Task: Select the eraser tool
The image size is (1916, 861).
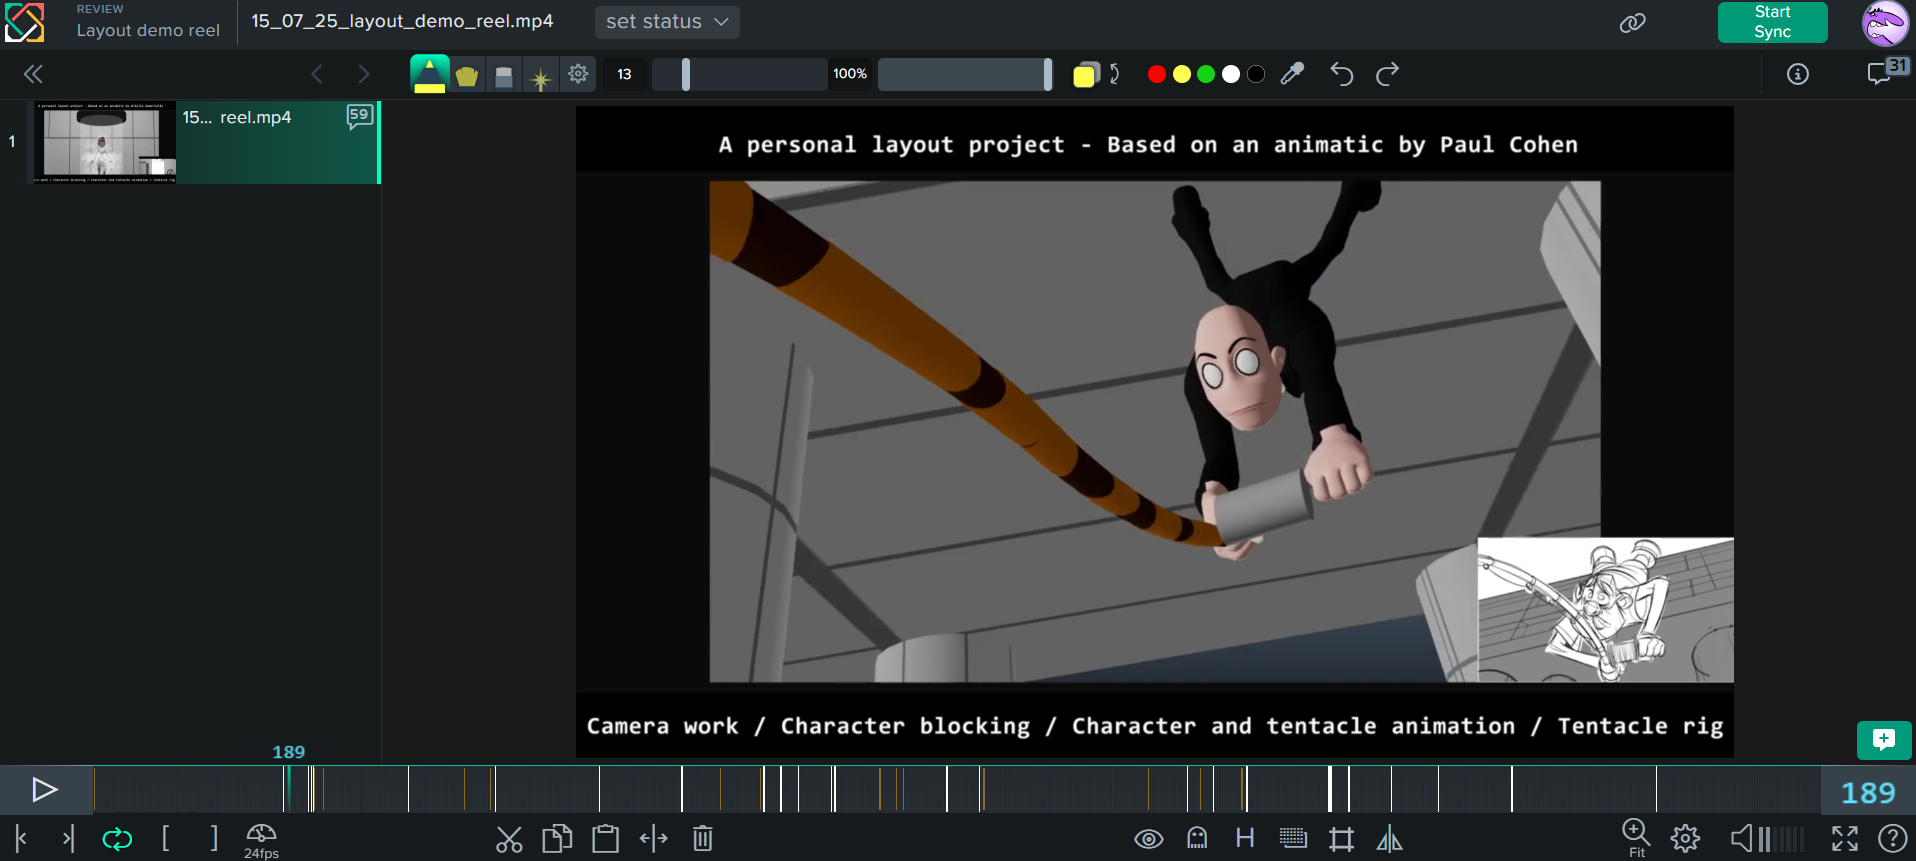Action: point(504,76)
